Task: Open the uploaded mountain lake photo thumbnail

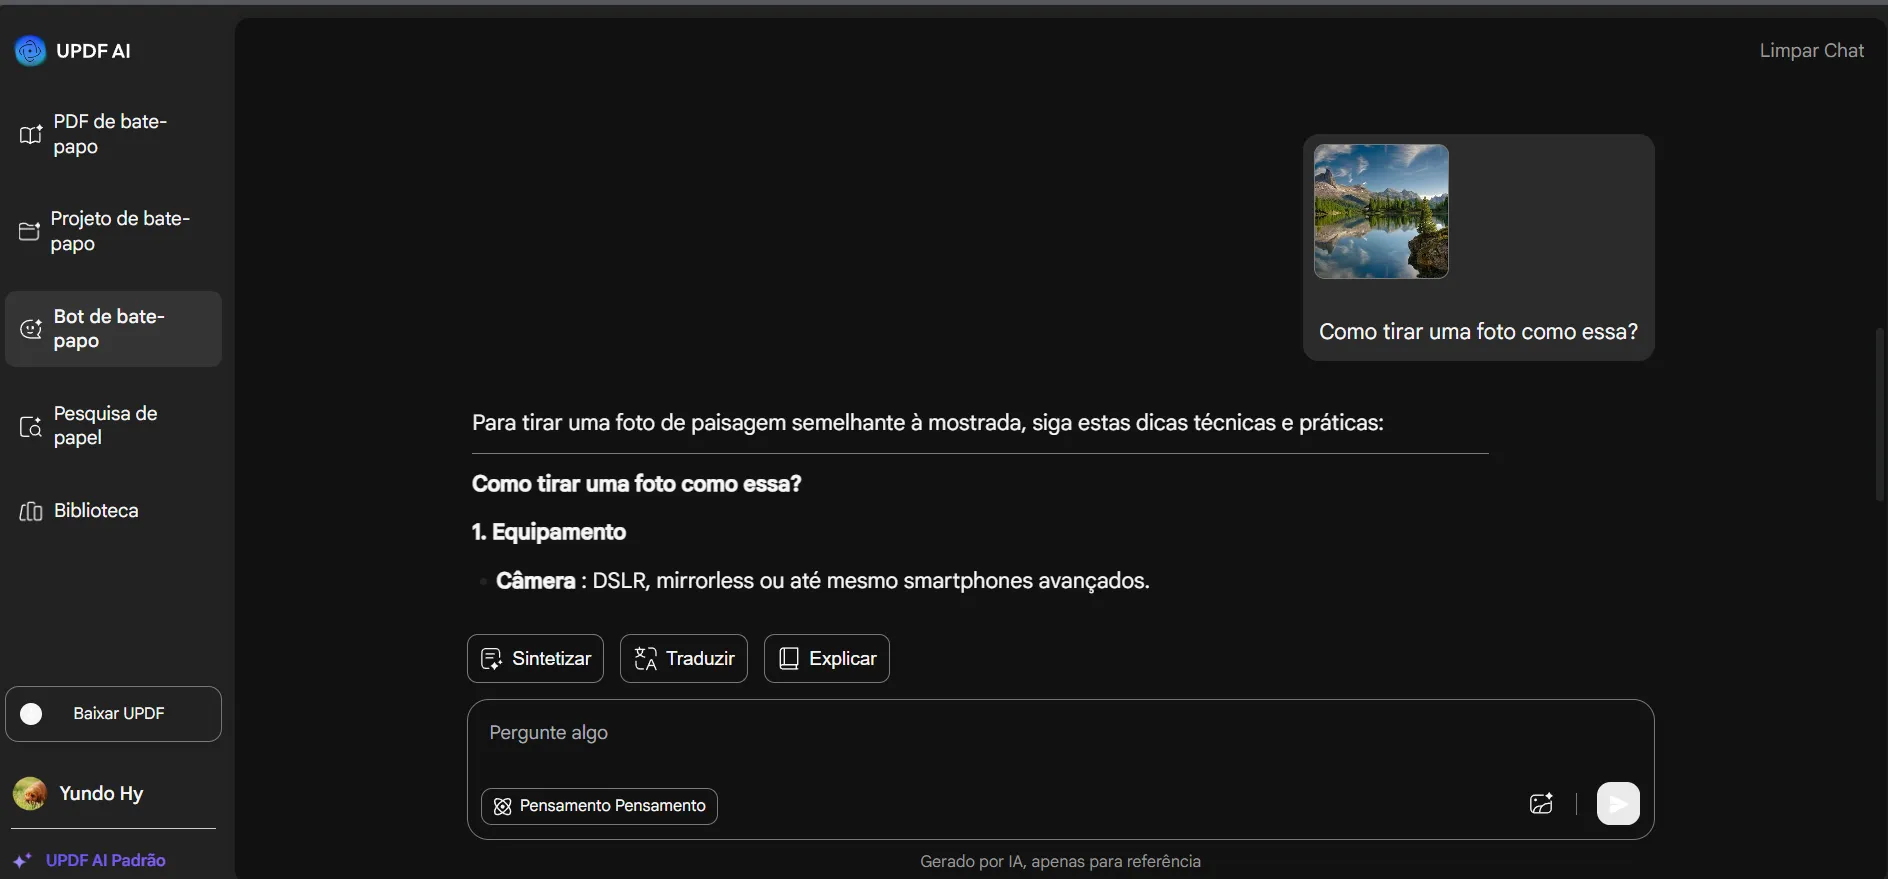Action: 1381,211
